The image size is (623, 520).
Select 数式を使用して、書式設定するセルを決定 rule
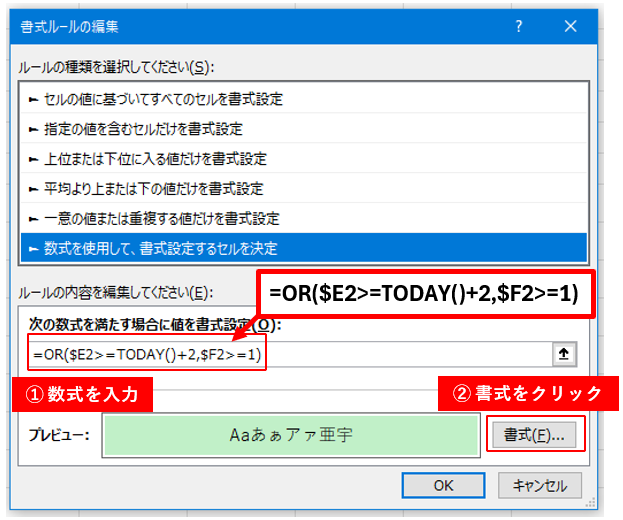160,247
